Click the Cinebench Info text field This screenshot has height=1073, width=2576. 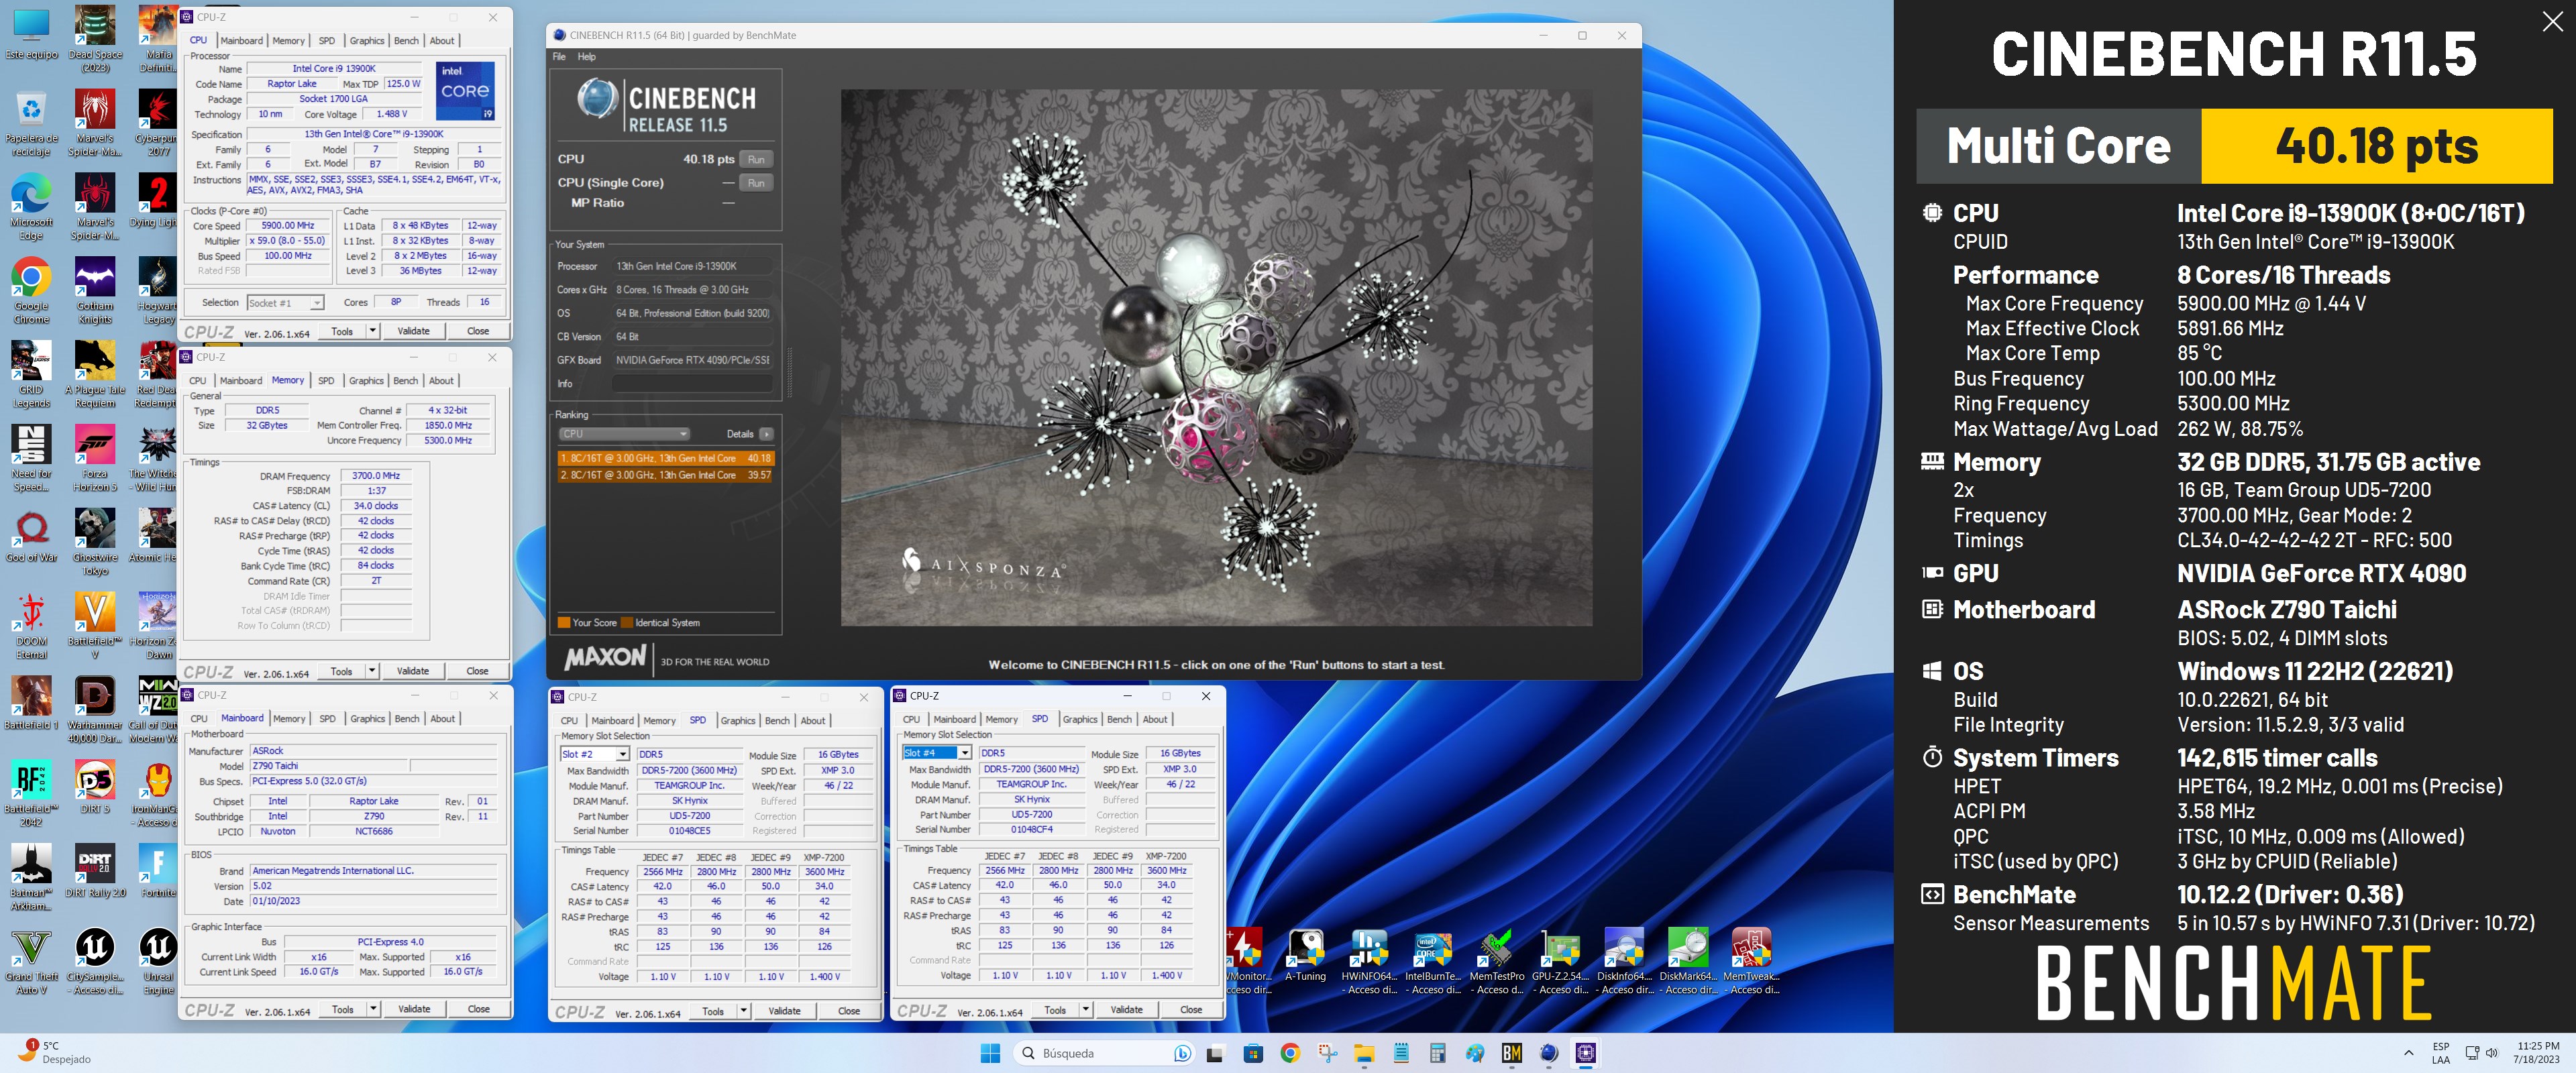(x=692, y=384)
